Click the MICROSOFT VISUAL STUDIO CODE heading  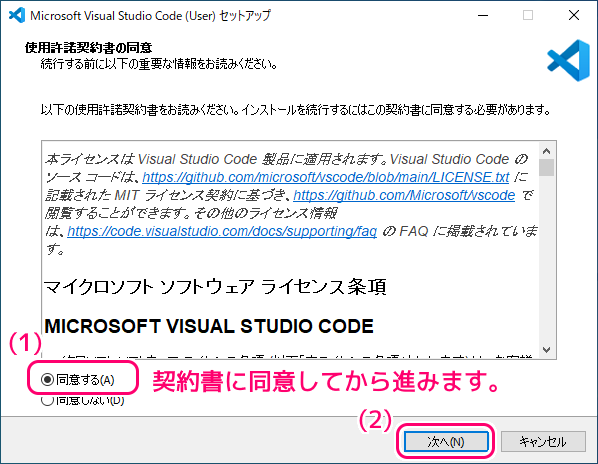click(209, 326)
